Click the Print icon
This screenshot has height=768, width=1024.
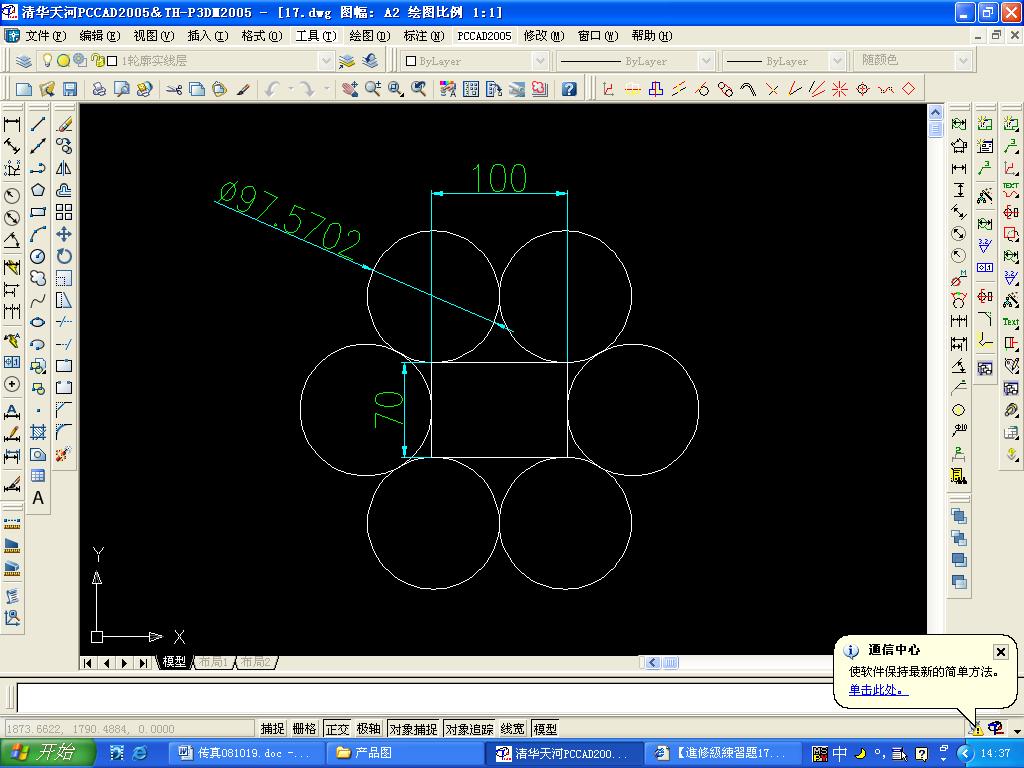click(x=99, y=89)
